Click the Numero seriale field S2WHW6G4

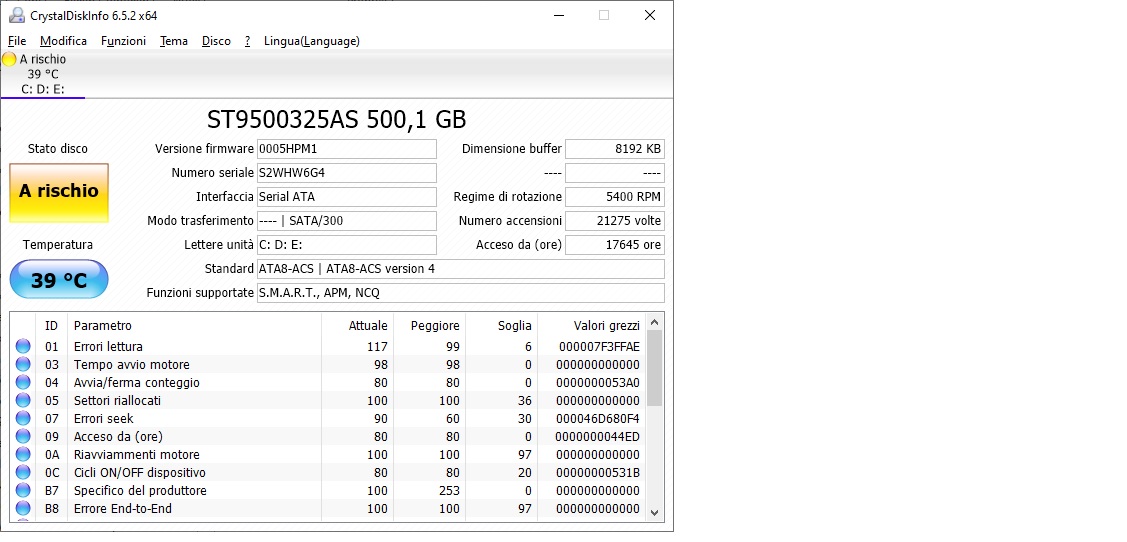tap(346, 173)
